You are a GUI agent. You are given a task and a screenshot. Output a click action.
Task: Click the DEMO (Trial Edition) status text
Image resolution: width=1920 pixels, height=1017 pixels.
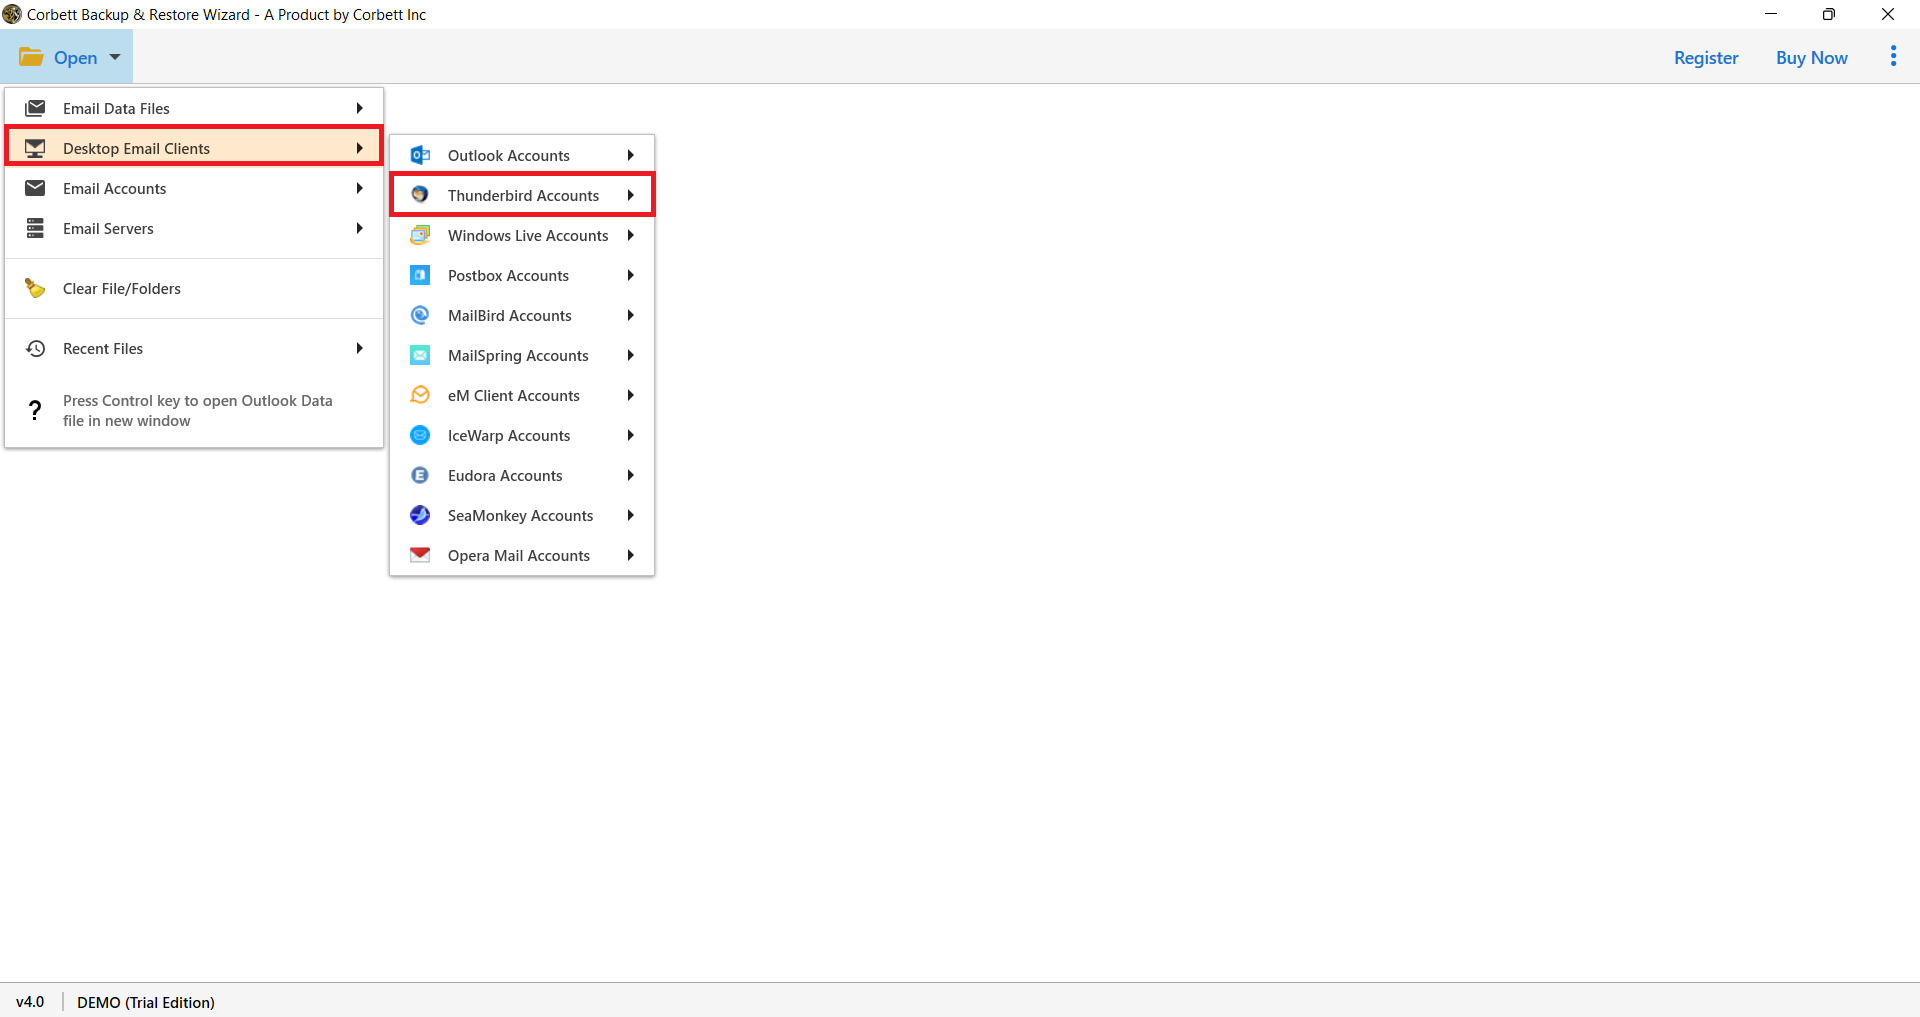click(x=146, y=1002)
